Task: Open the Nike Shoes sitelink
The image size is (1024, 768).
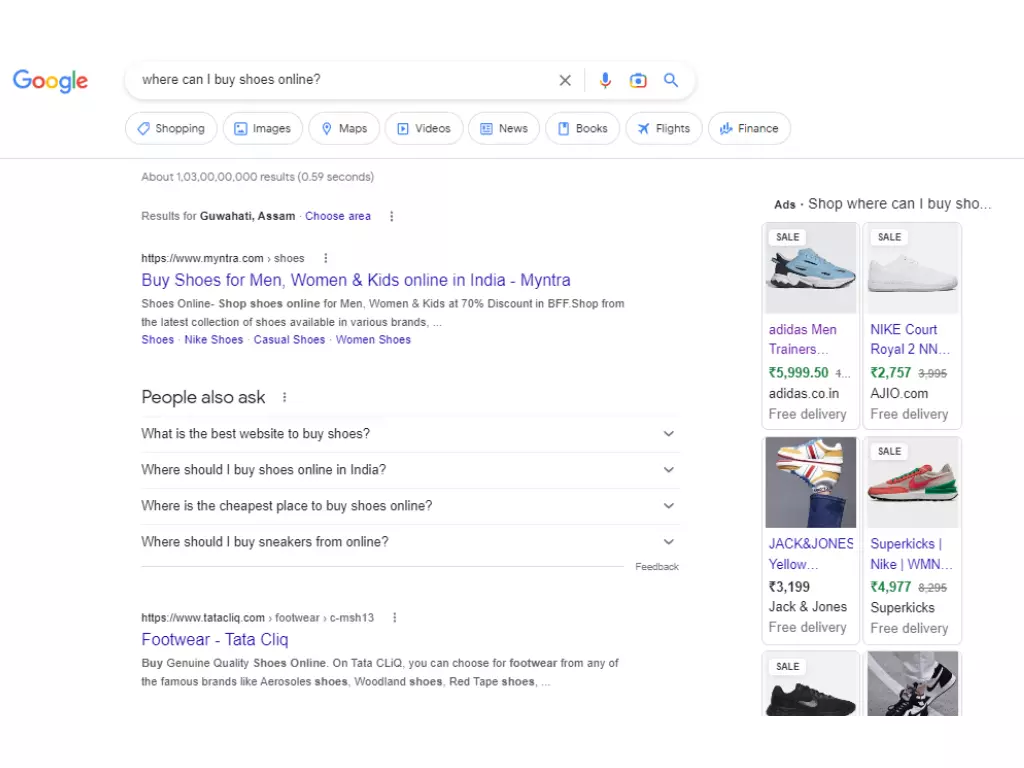Action: (214, 340)
